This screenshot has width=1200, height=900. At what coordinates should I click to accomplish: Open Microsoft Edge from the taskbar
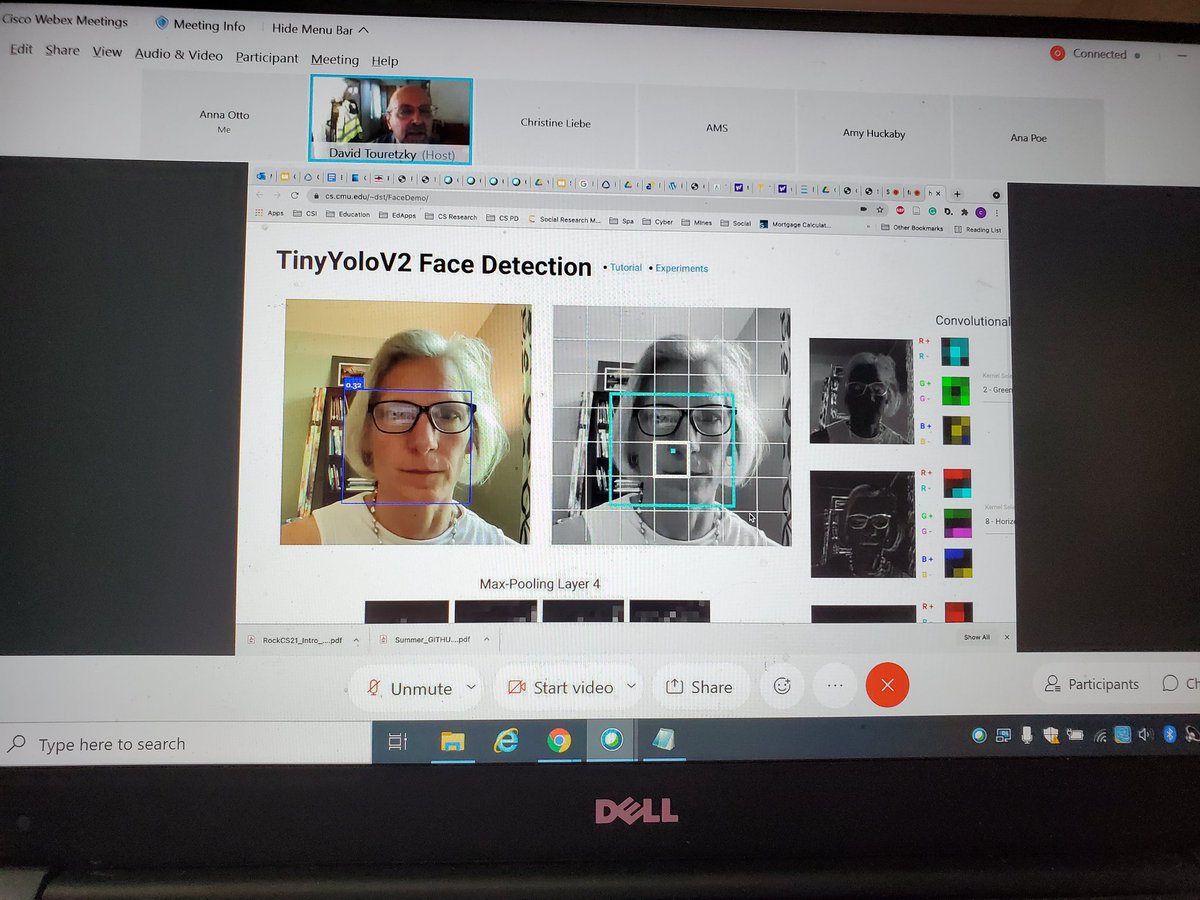[506, 741]
